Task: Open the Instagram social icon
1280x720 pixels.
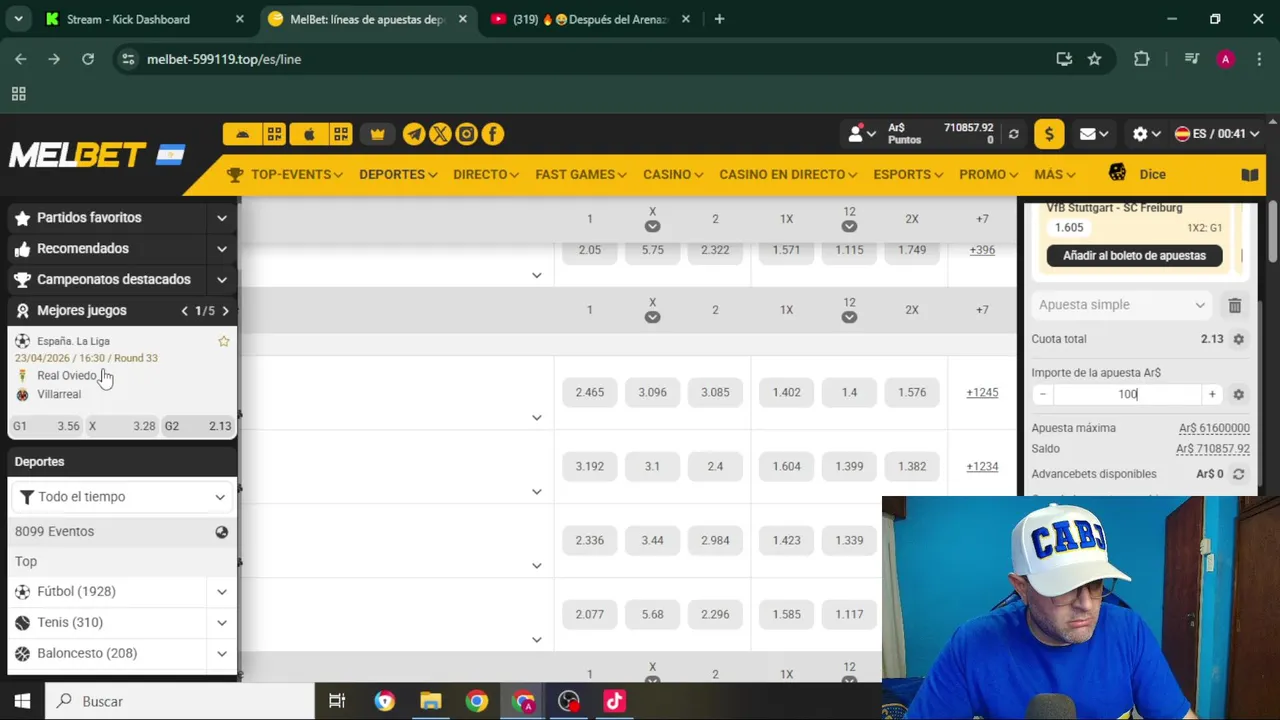Action: click(x=466, y=134)
